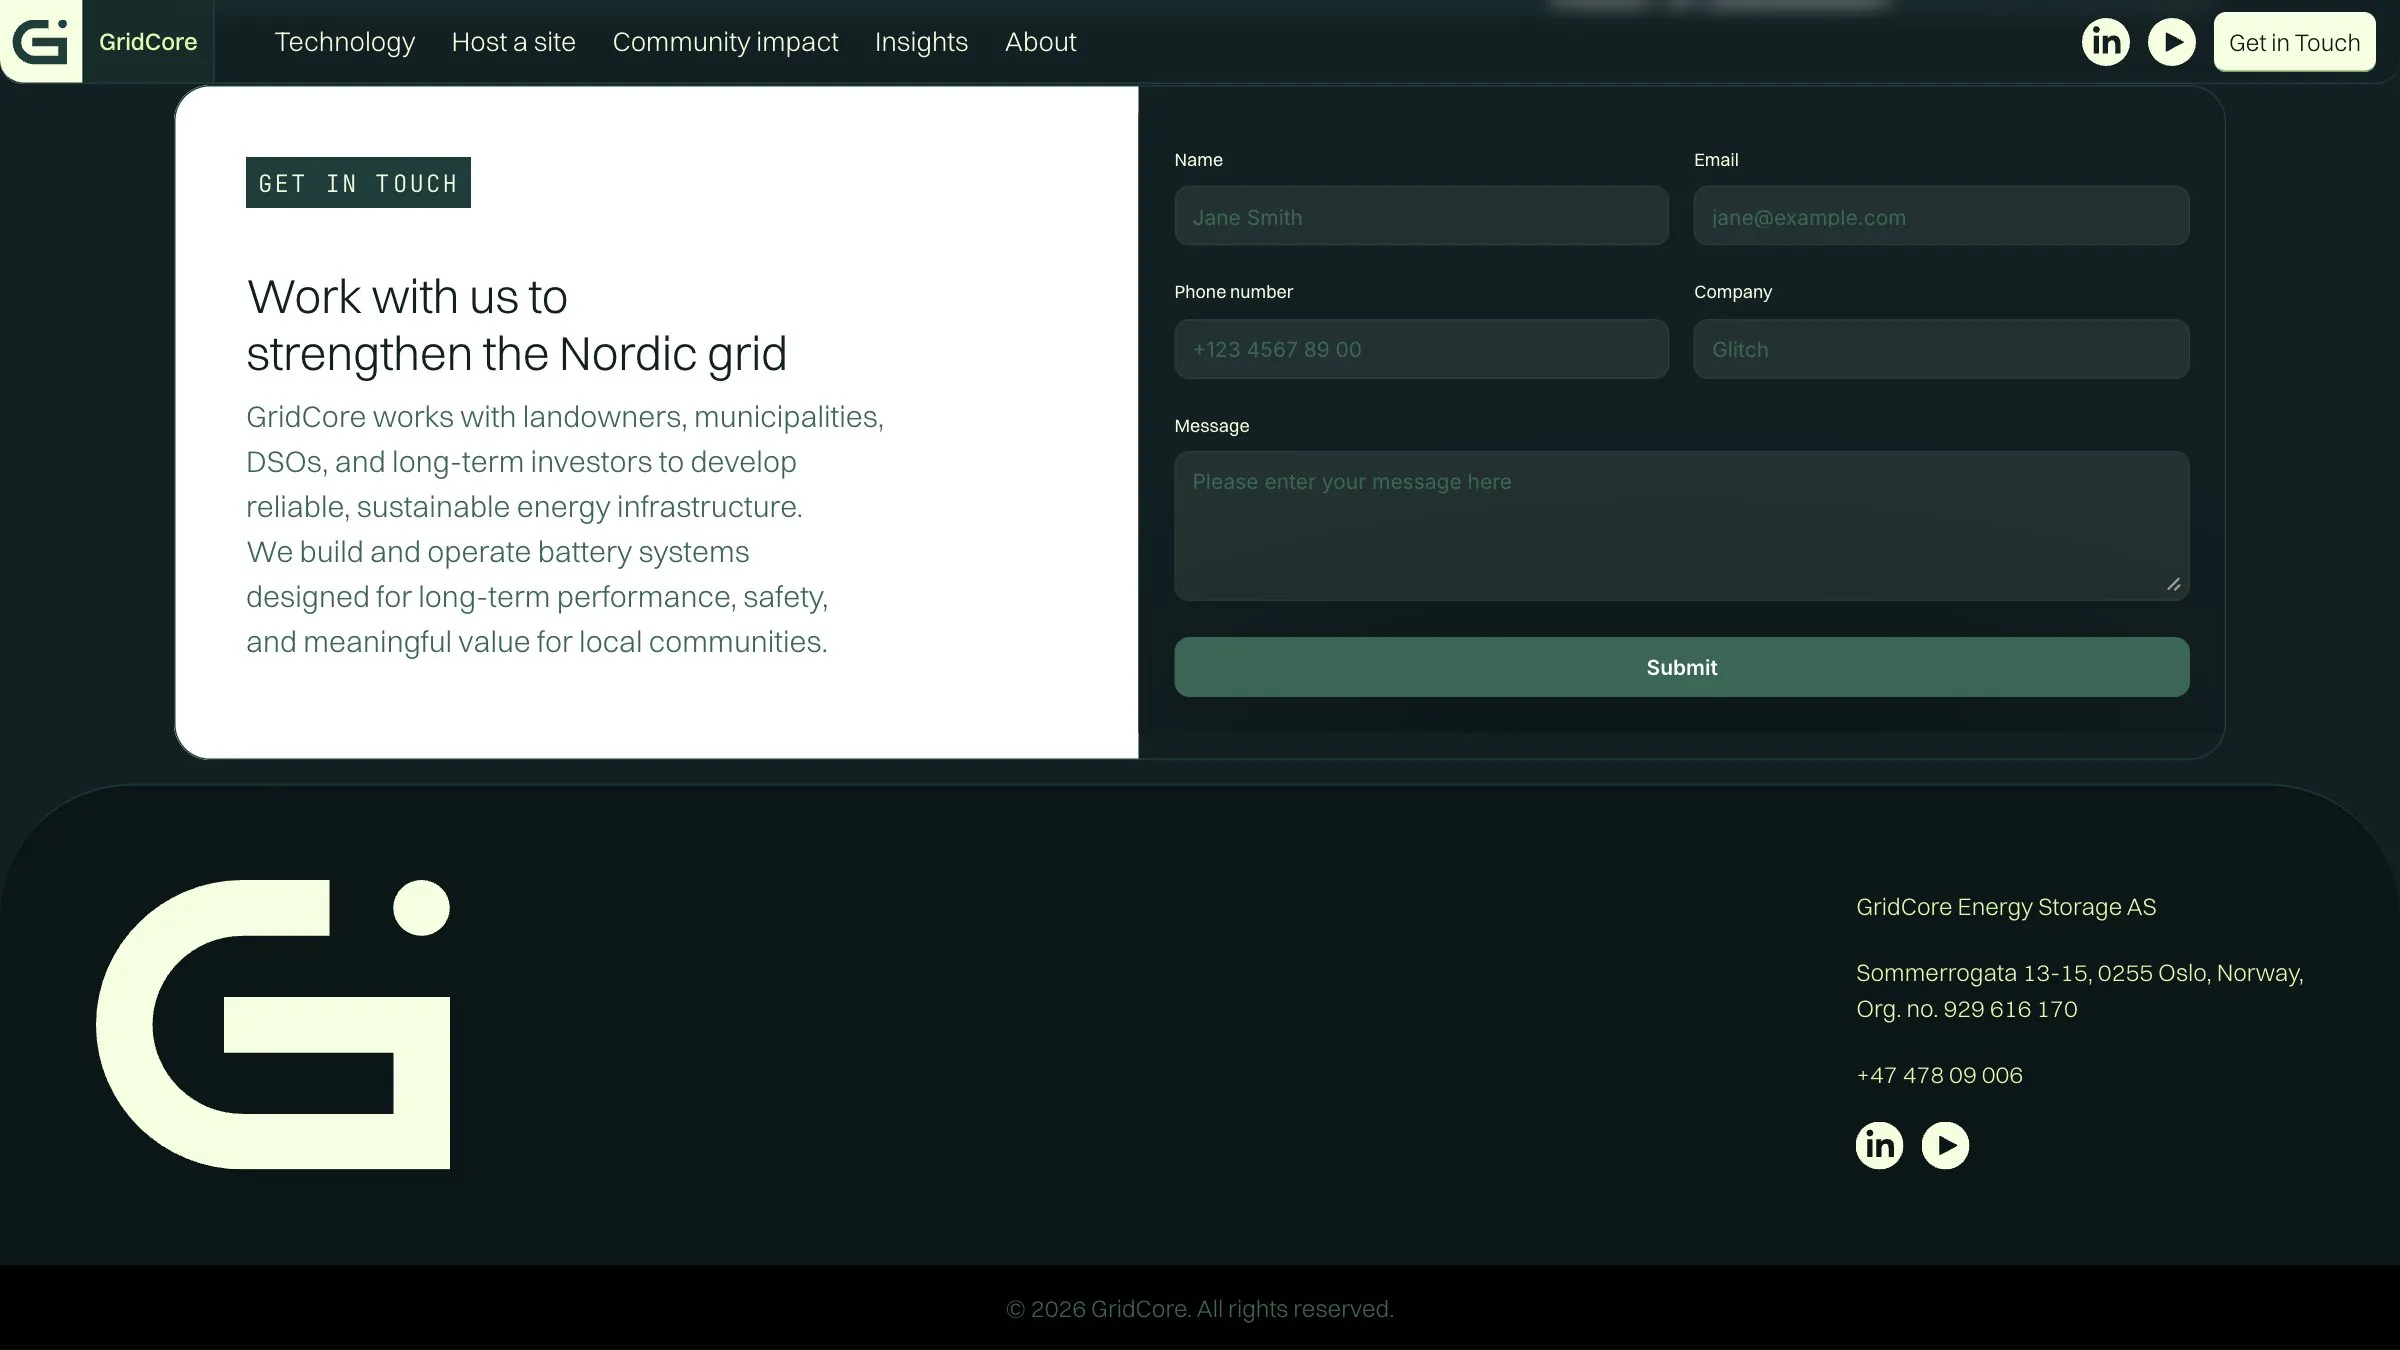Focus the Message text area

[1681, 526]
